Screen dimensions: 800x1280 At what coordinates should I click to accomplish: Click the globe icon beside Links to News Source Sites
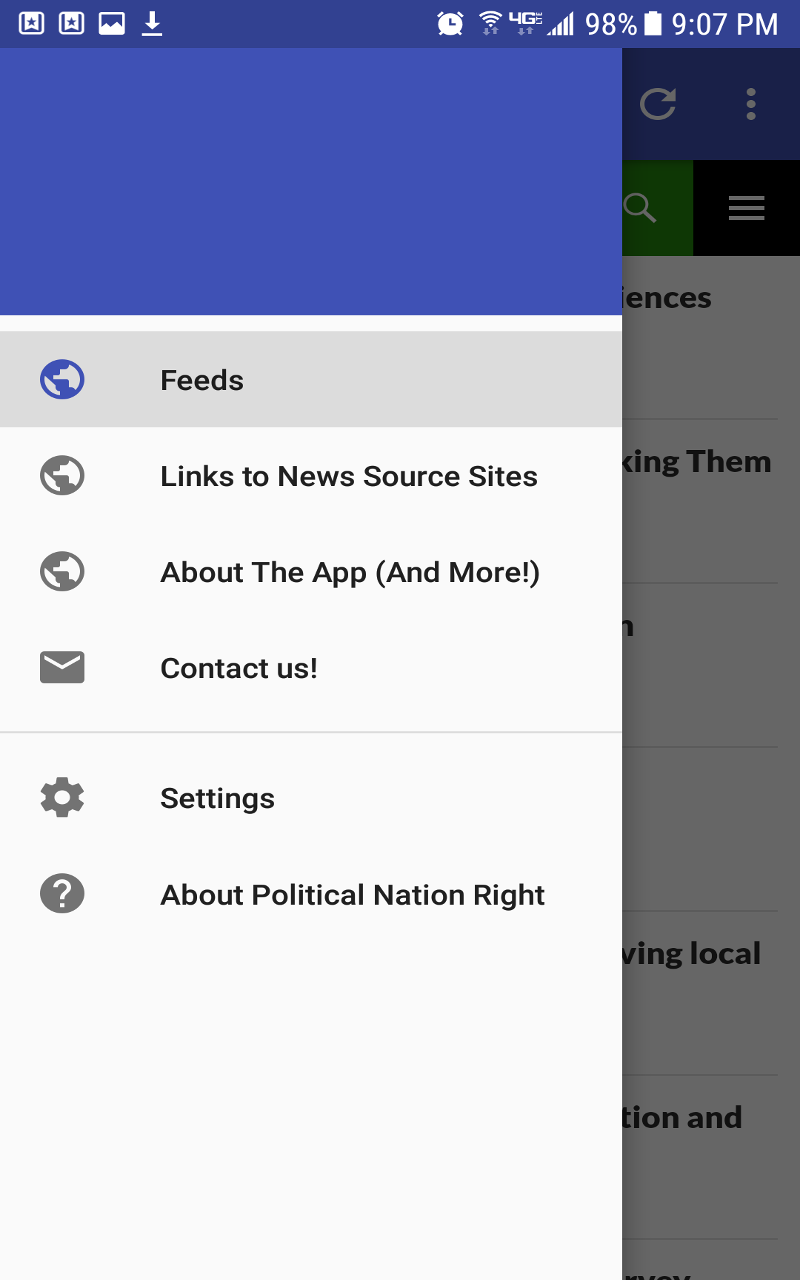coord(62,476)
